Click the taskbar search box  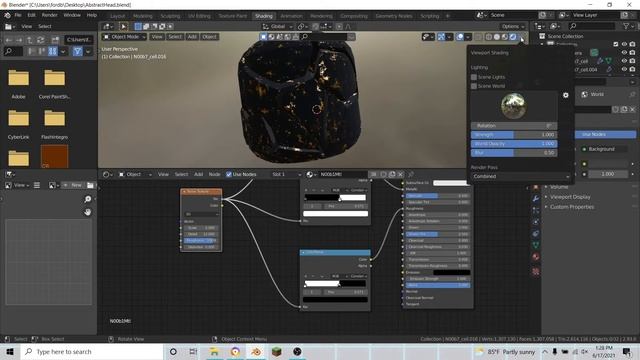[x=92, y=352]
